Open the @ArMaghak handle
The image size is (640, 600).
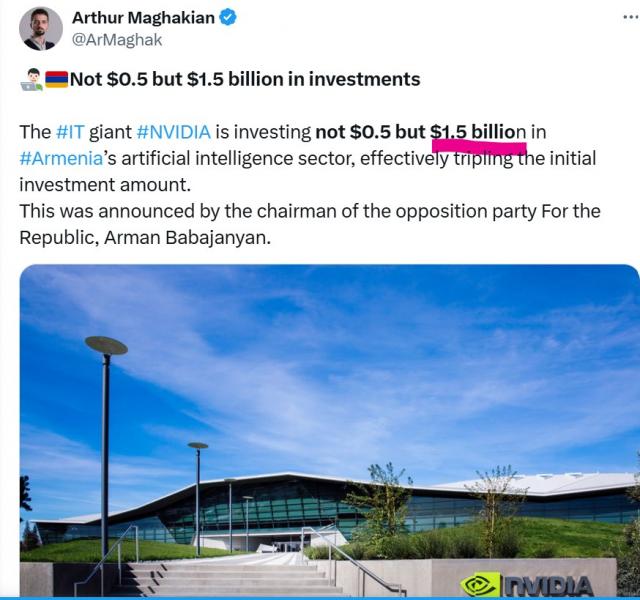[x=117, y=40]
